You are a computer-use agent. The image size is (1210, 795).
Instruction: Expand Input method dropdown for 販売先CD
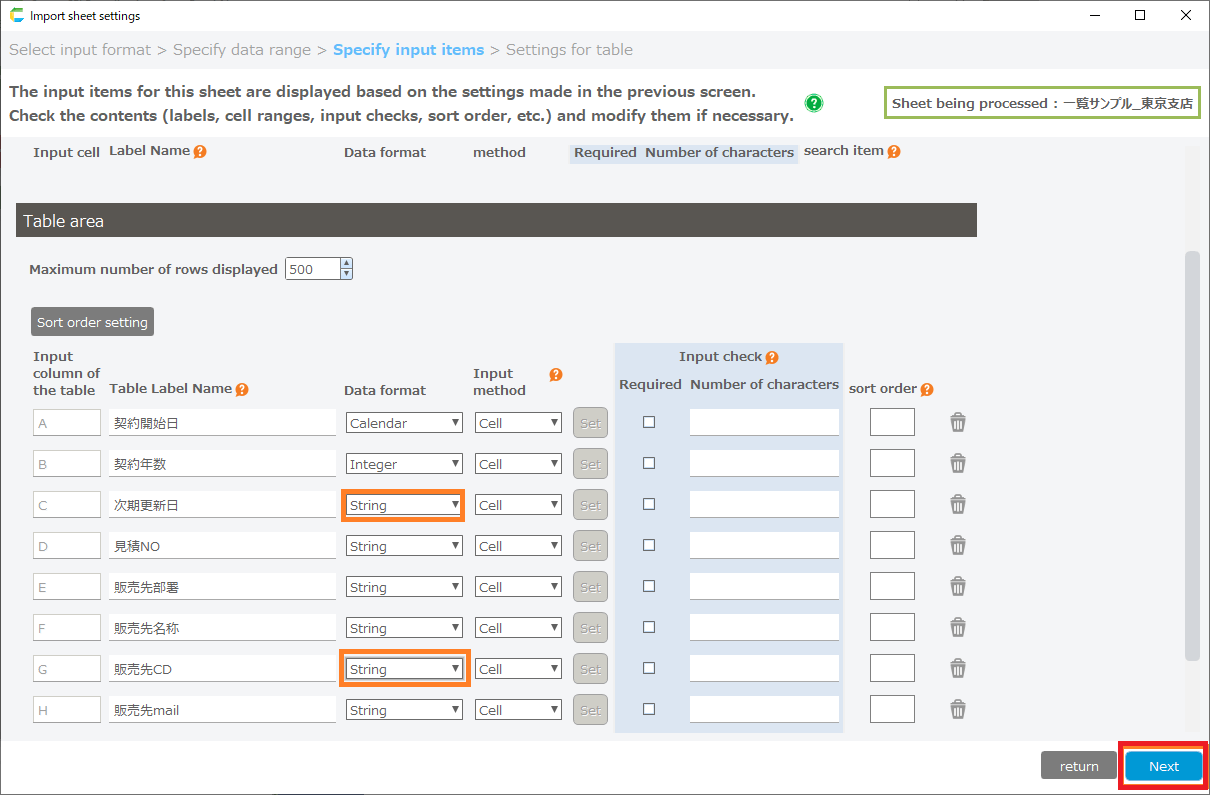pos(518,670)
